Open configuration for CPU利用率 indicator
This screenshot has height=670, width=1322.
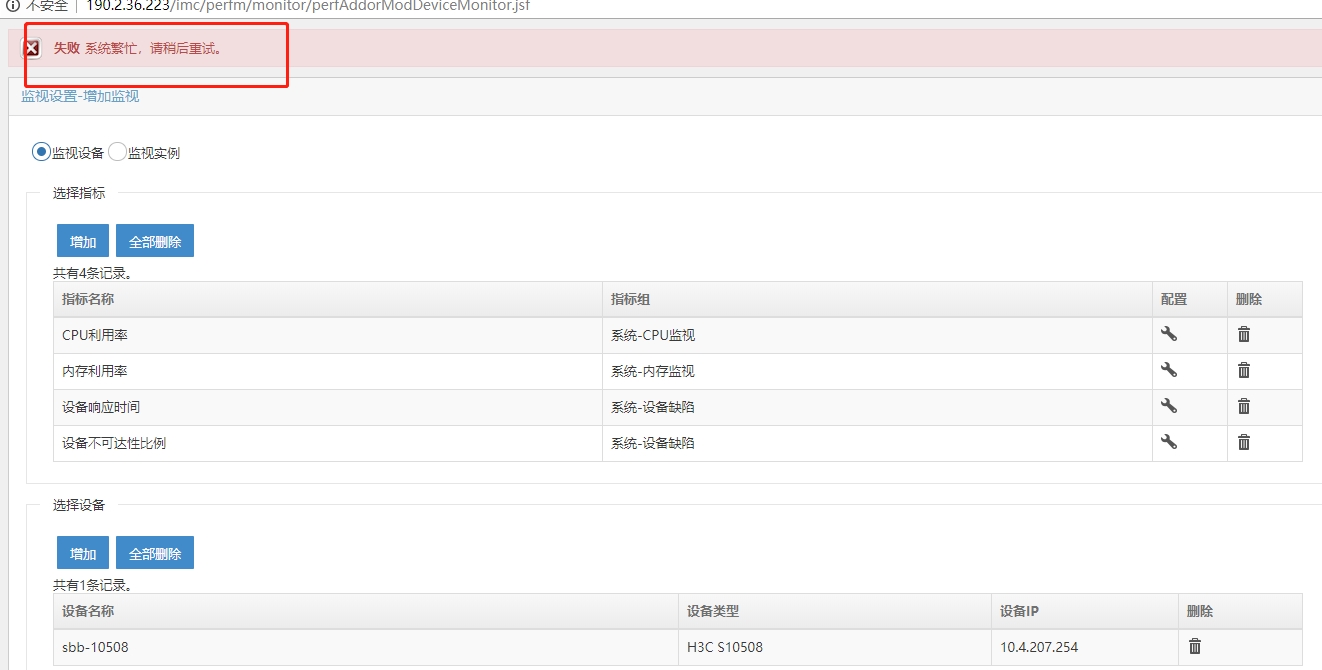click(1168, 334)
